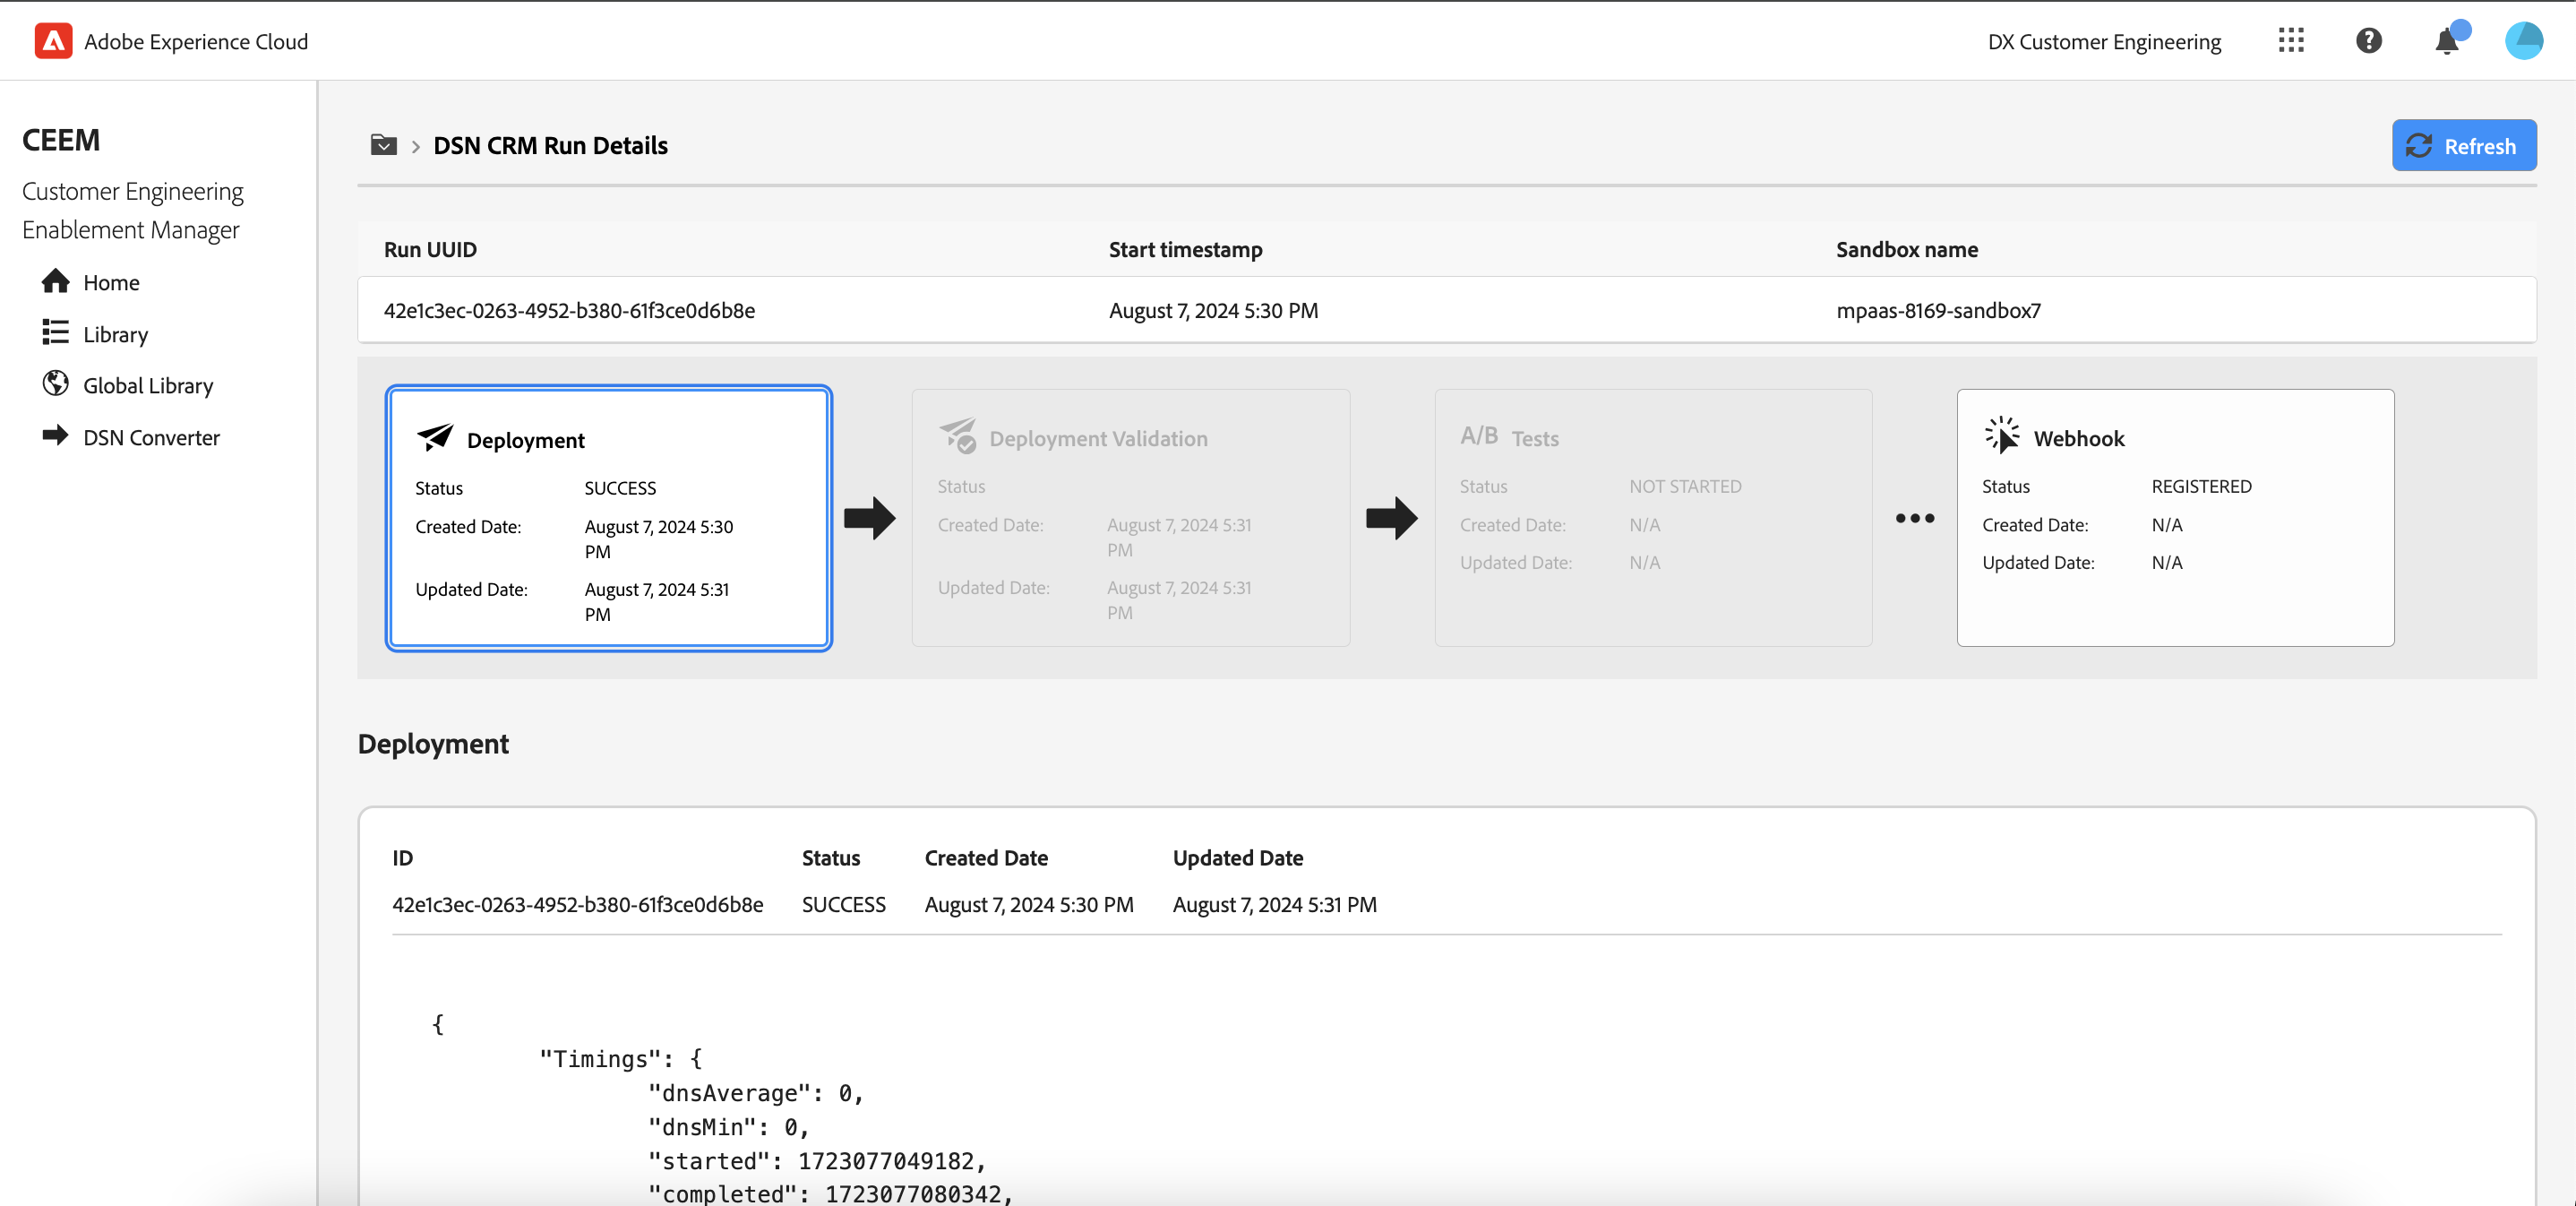Click the breadcrumb chevron separator
Viewport: 2576px width, 1206px height.
[415, 146]
